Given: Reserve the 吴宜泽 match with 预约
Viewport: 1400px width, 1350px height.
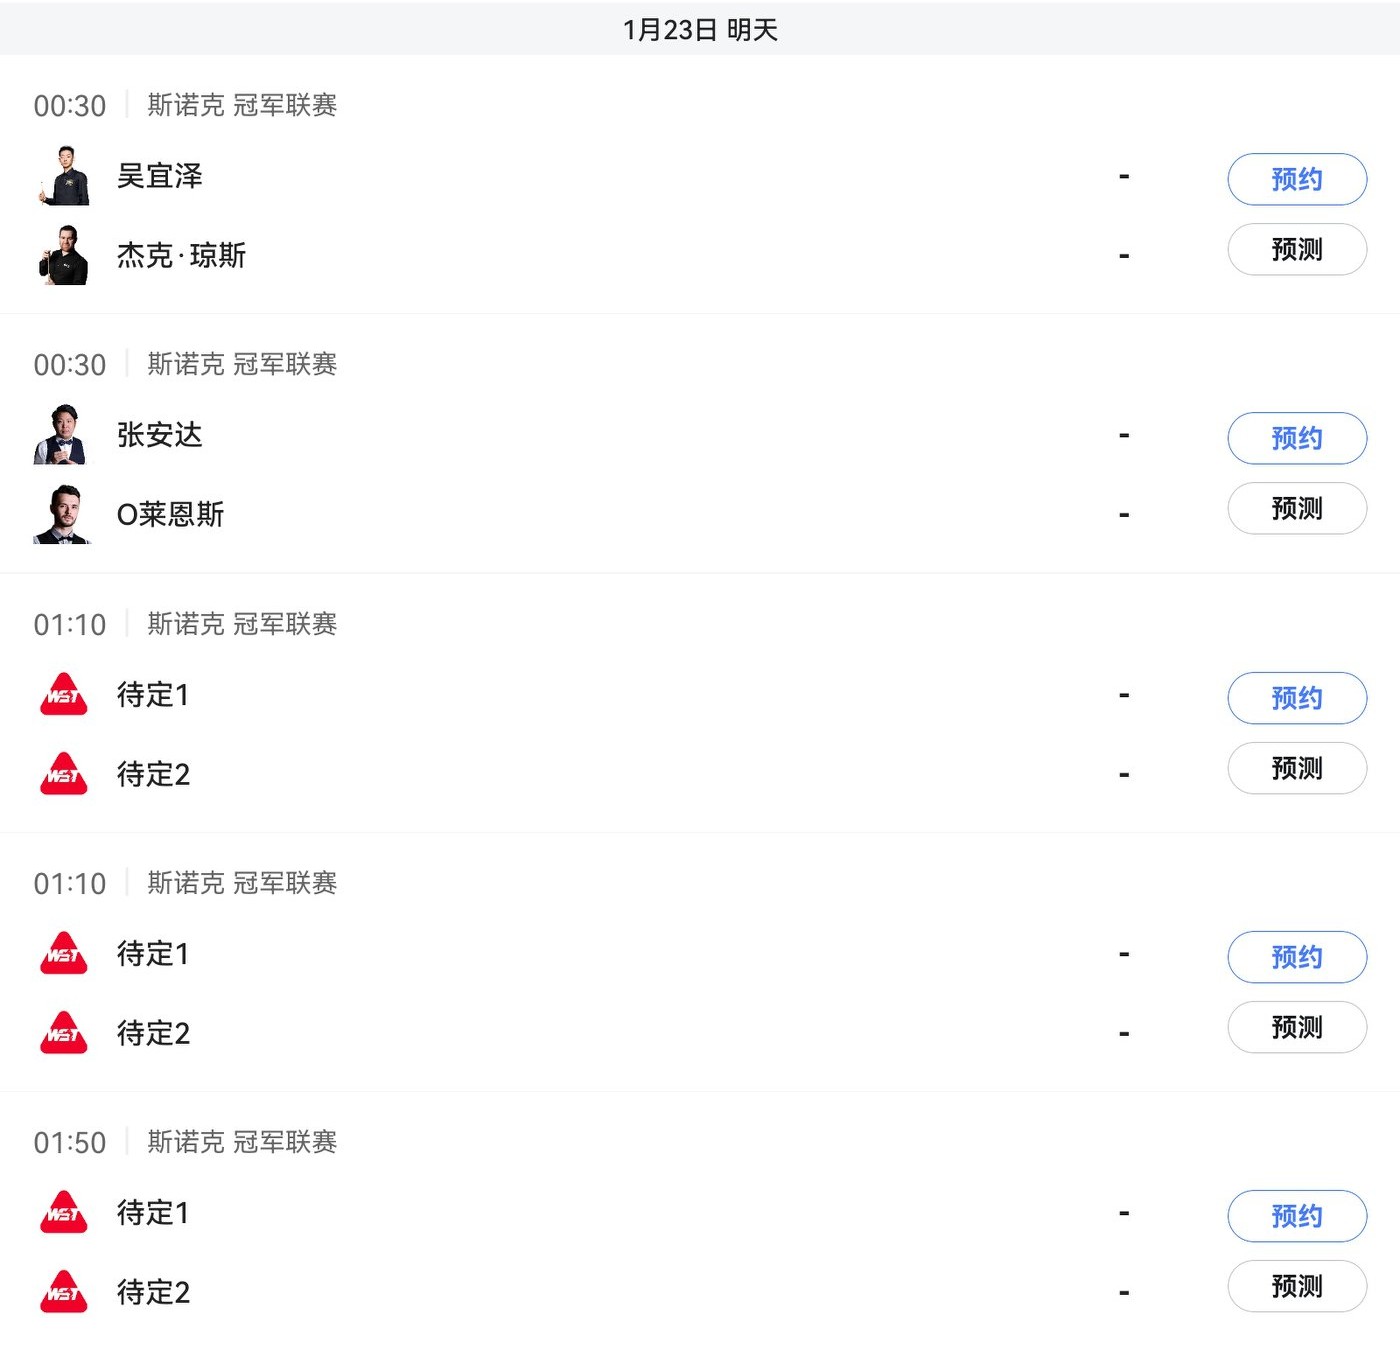Looking at the screenshot, I should point(1296,179).
